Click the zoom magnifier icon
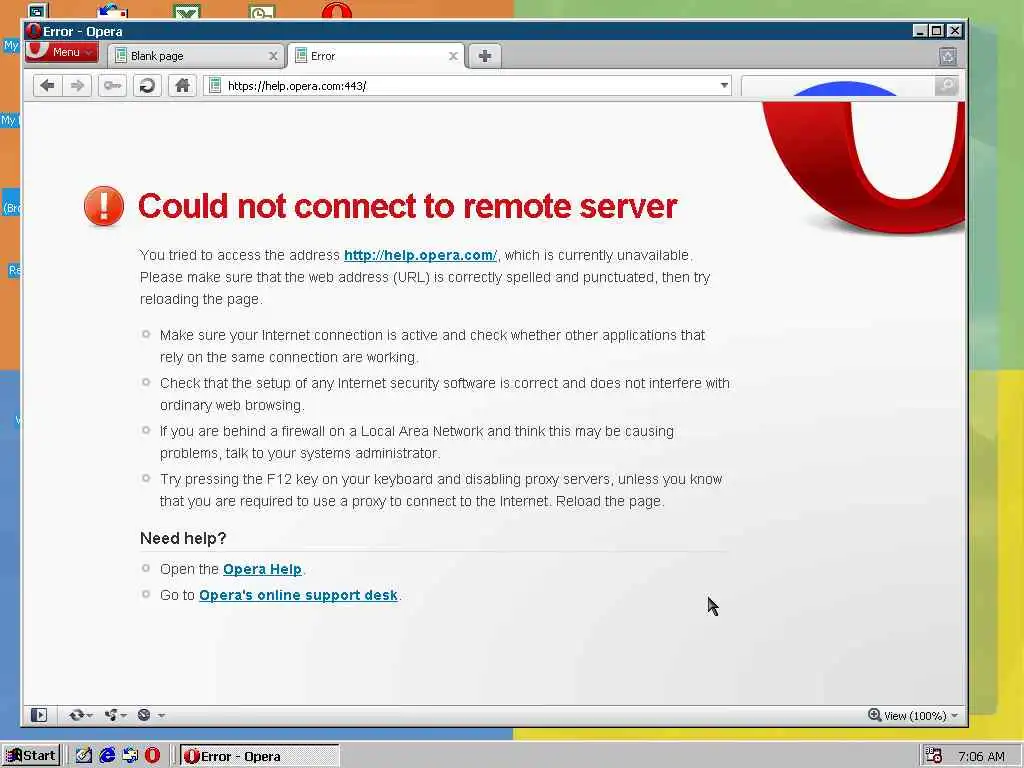Screen dimensions: 1024x768 coord(874,715)
